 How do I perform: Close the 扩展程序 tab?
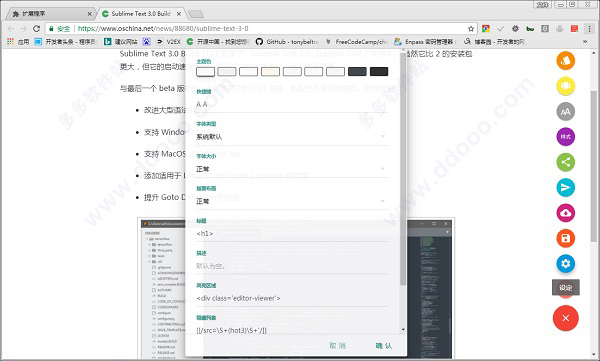point(89,14)
